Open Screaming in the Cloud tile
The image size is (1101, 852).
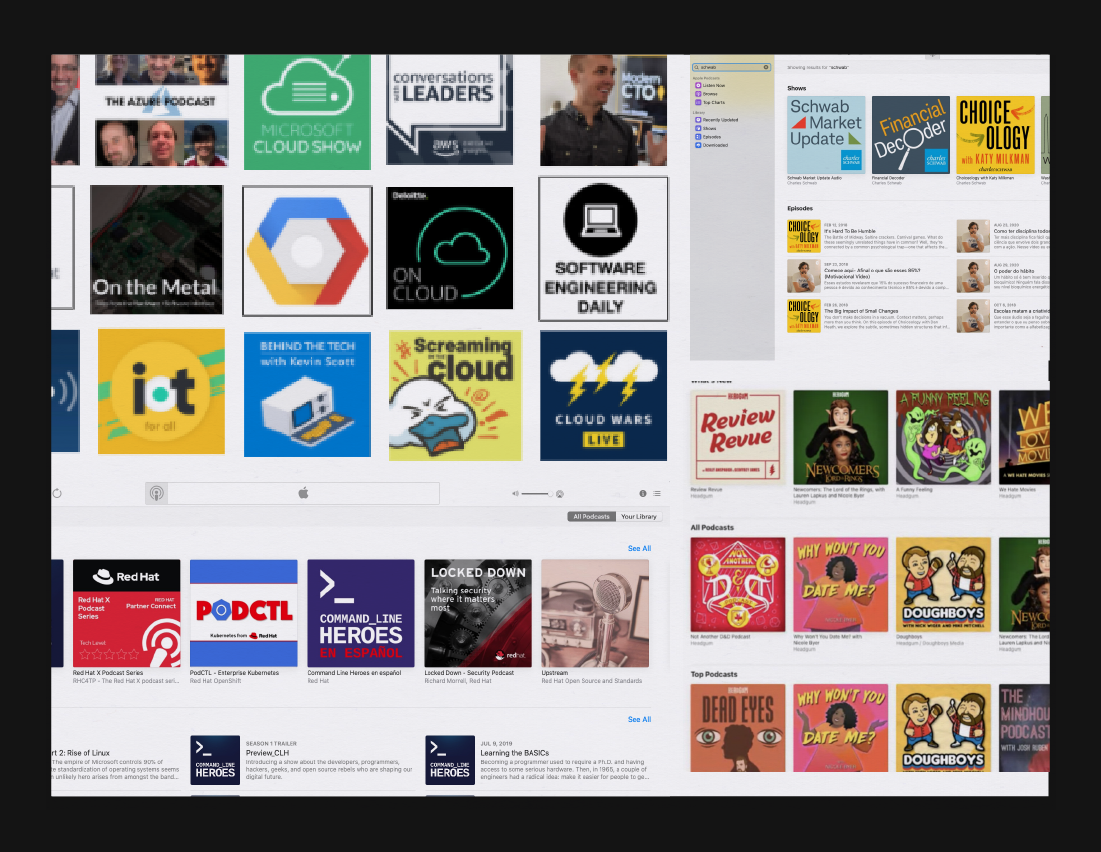455,395
